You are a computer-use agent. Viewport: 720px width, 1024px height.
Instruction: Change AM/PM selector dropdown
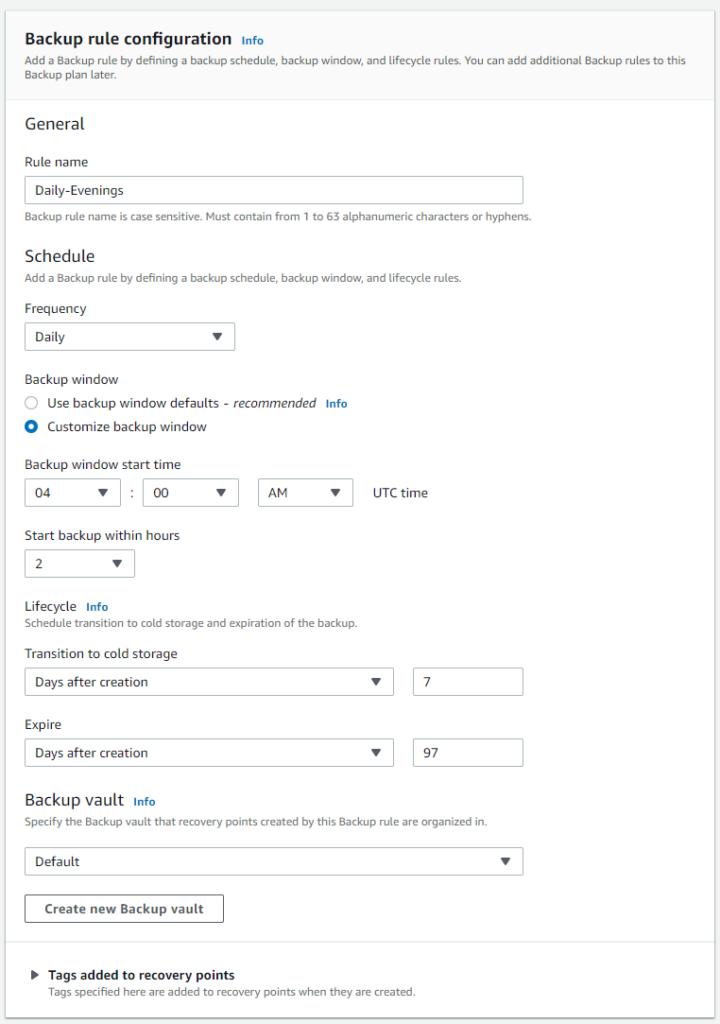click(x=305, y=493)
